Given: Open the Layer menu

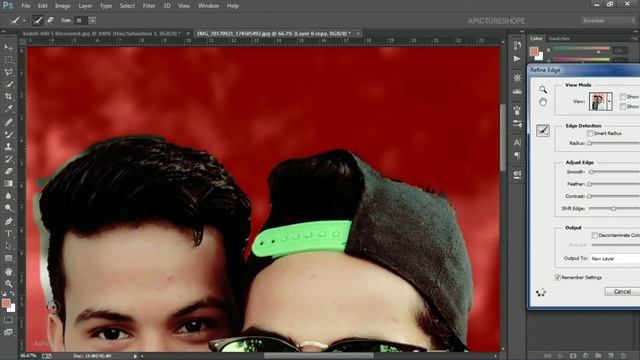Looking at the screenshot, I should pos(85,6).
